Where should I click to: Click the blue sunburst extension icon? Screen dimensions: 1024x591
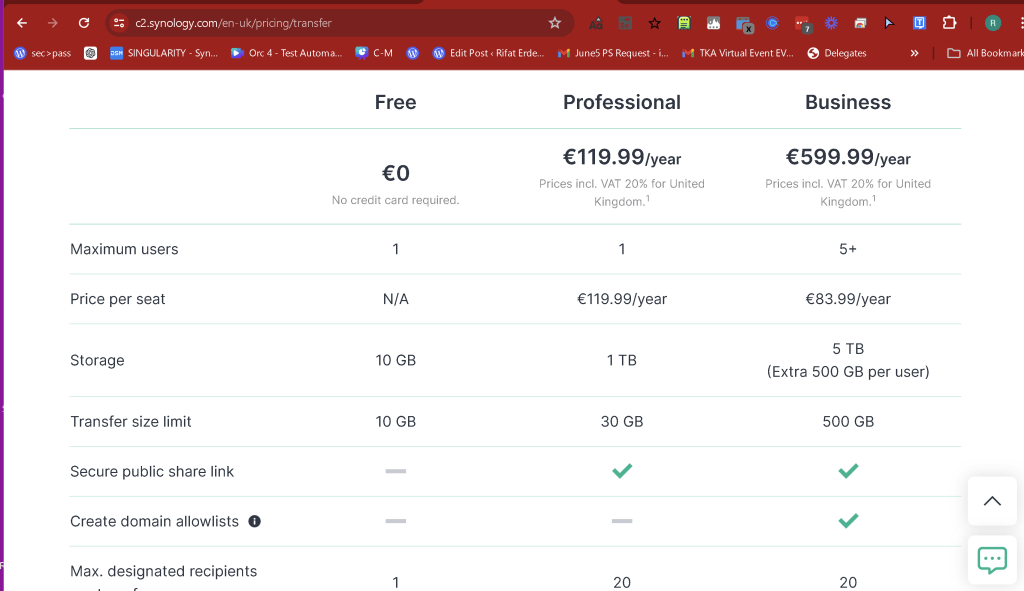click(831, 24)
